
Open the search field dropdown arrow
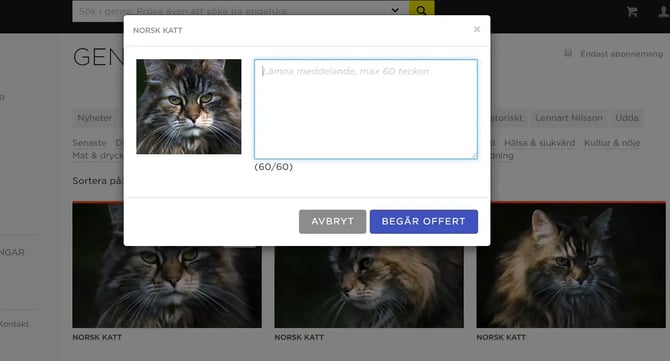point(395,10)
